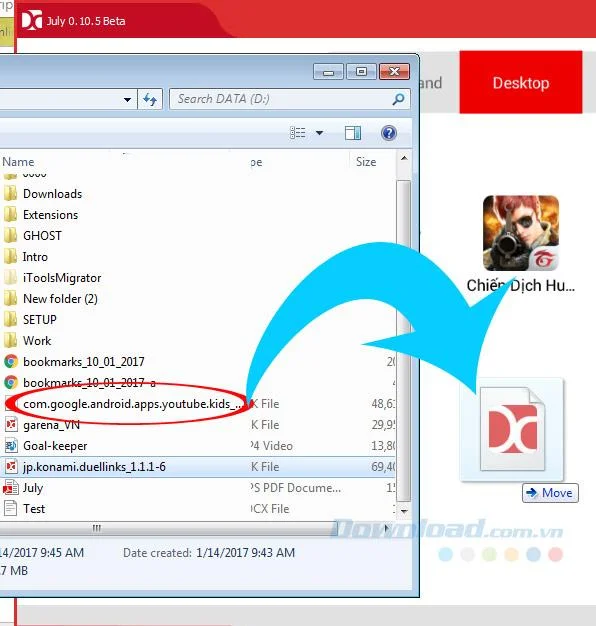Screen dimensions: 596x626
Task: Click the search magnifier icon
Action: [398, 99]
